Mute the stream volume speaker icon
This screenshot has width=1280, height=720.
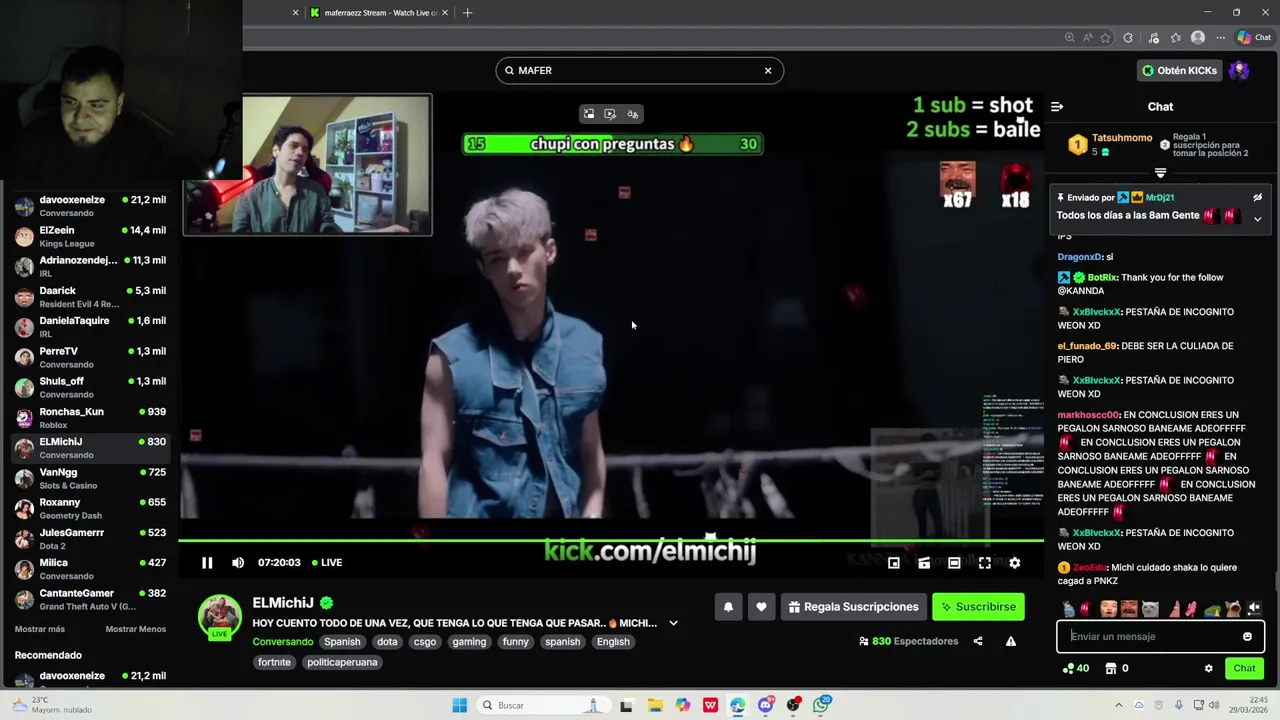point(238,563)
